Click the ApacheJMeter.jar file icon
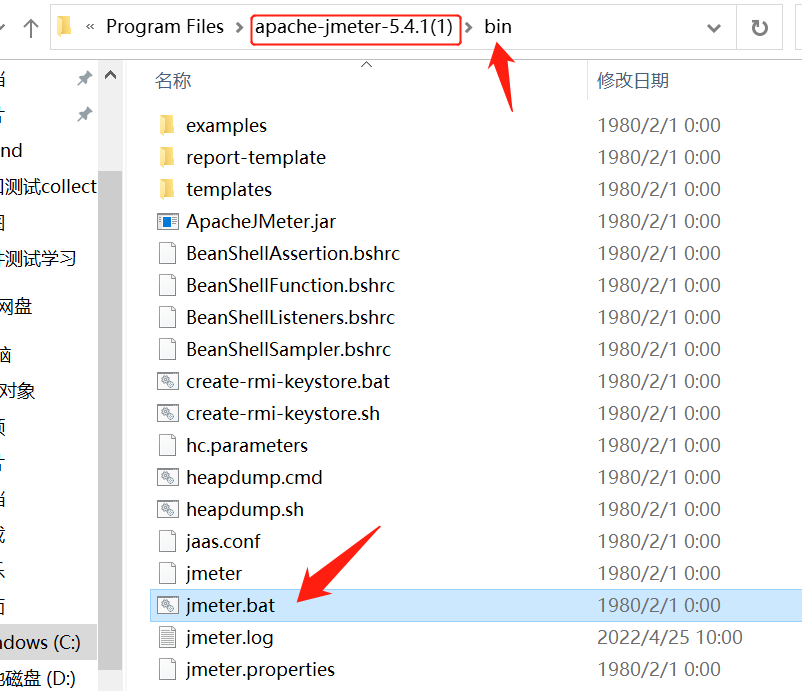The height and width of the screenshot is (691, 802). [168, 221]
